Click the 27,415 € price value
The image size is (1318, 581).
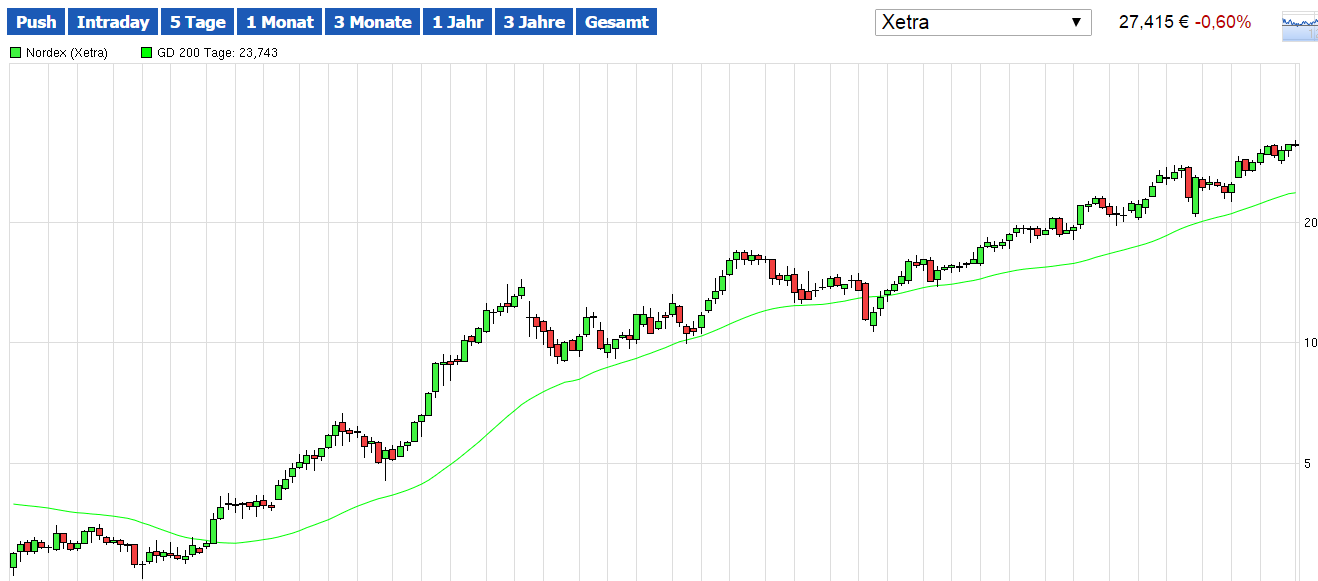coord(1156,22)
